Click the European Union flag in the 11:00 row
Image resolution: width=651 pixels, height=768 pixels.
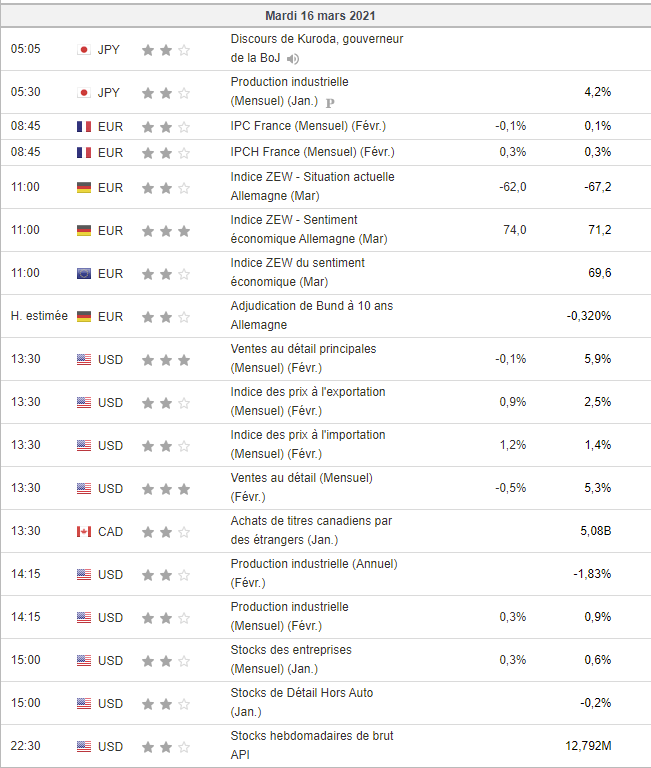[x=84, y=273]
